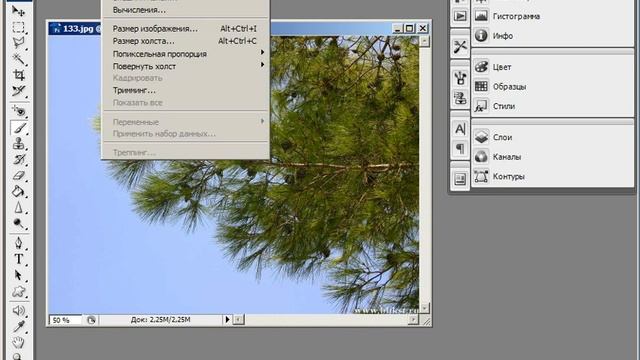Click the greyed Переменные submenu entry
This screenshot has width=640, height=360.
[185, 122]
